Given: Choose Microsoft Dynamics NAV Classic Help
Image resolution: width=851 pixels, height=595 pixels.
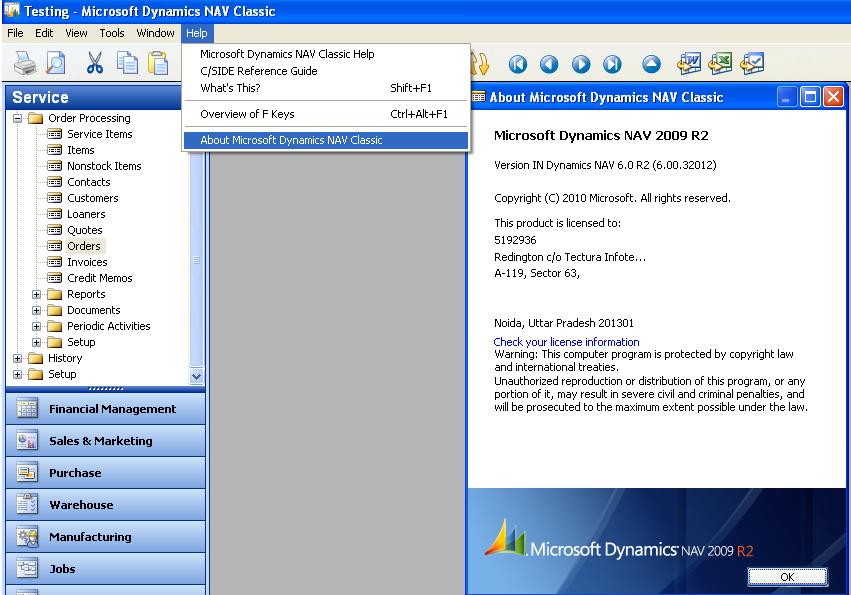Looking at the screenshot, I should coord(326,54).
